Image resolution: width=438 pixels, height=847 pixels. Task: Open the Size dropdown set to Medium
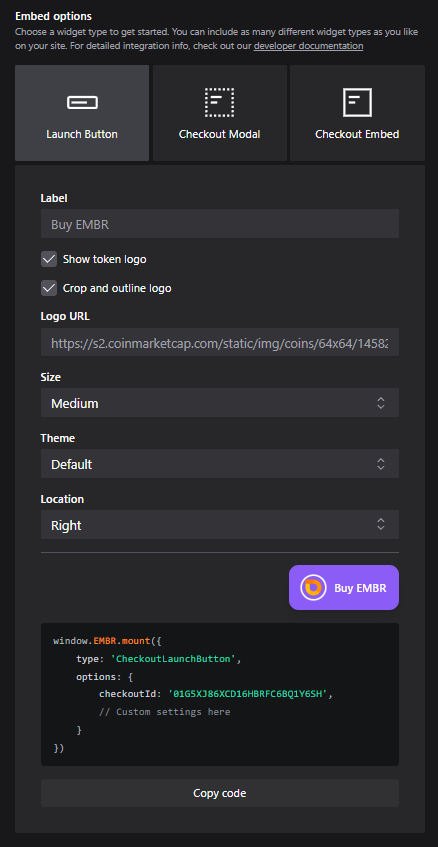tap(220, 402)
